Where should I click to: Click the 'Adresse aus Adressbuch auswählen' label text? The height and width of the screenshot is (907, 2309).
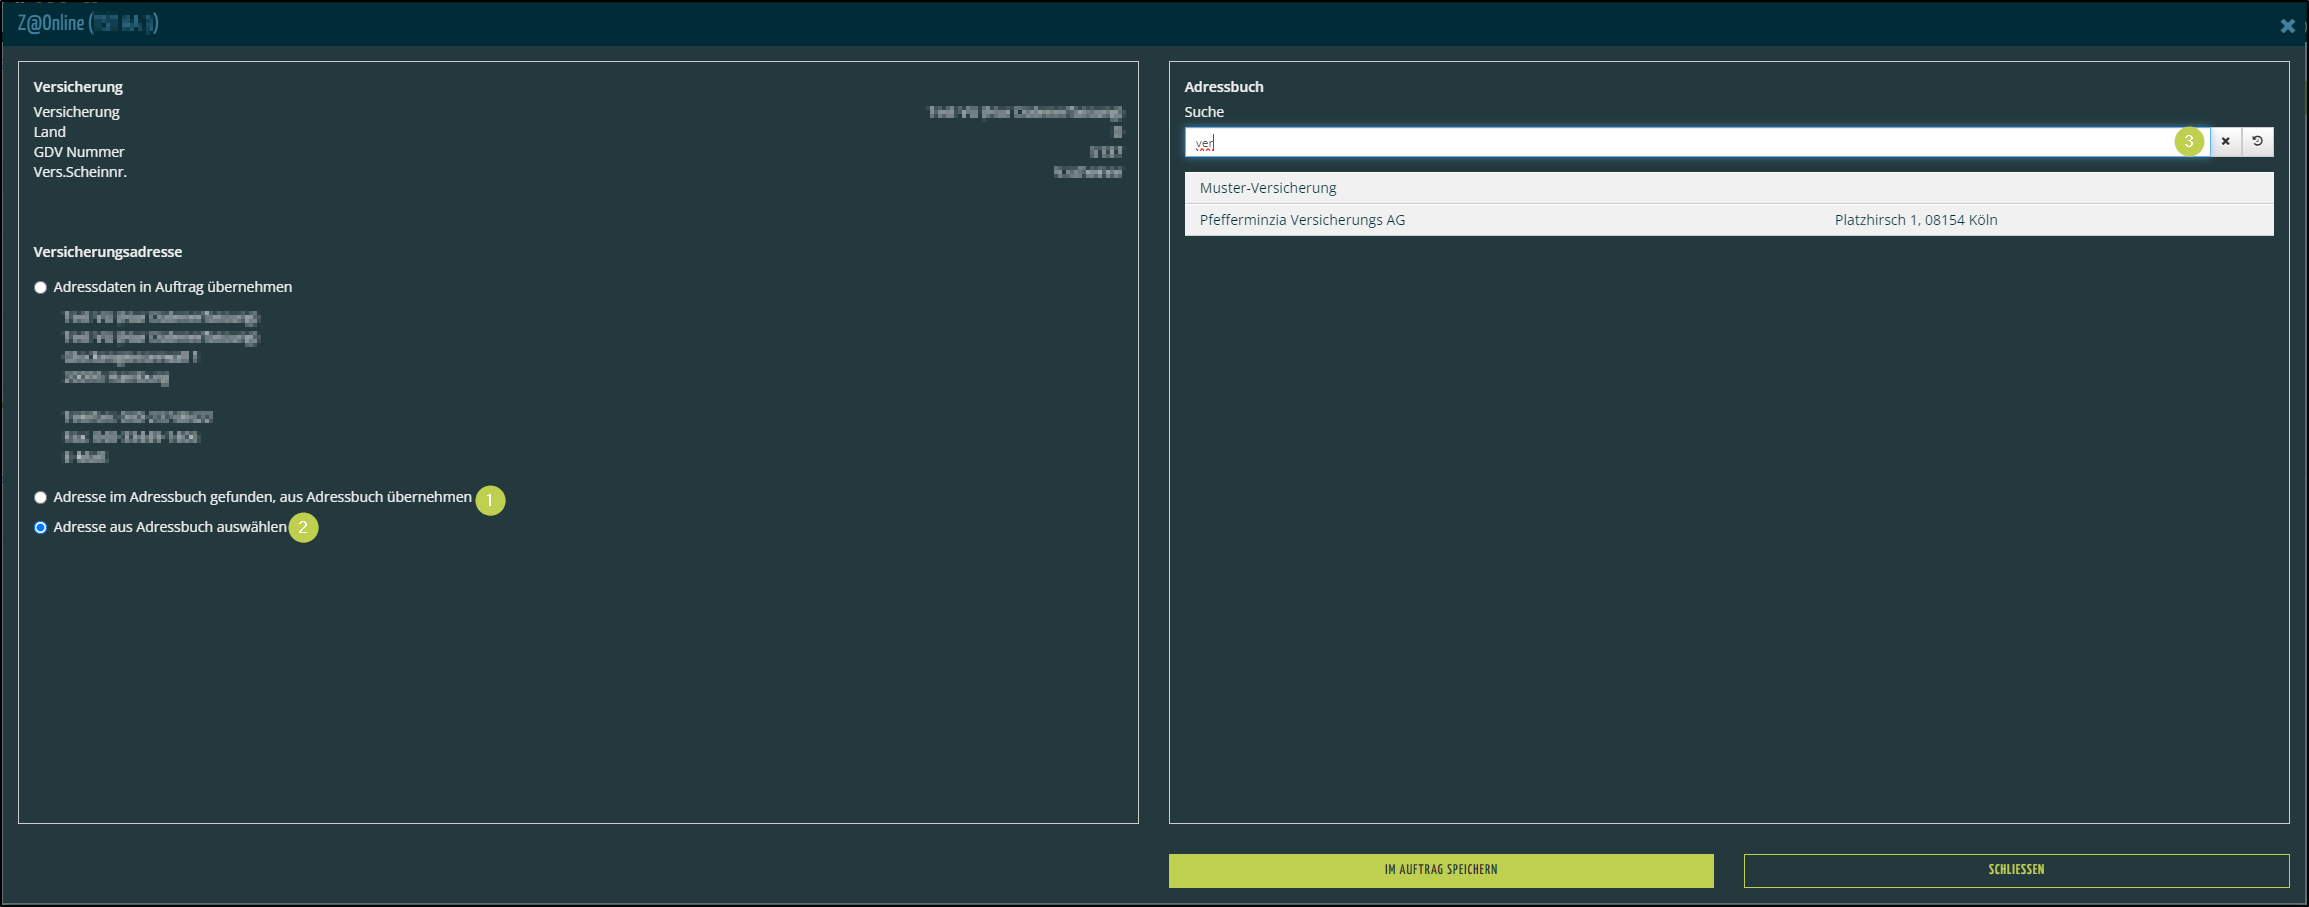click(x=170, y=527)
